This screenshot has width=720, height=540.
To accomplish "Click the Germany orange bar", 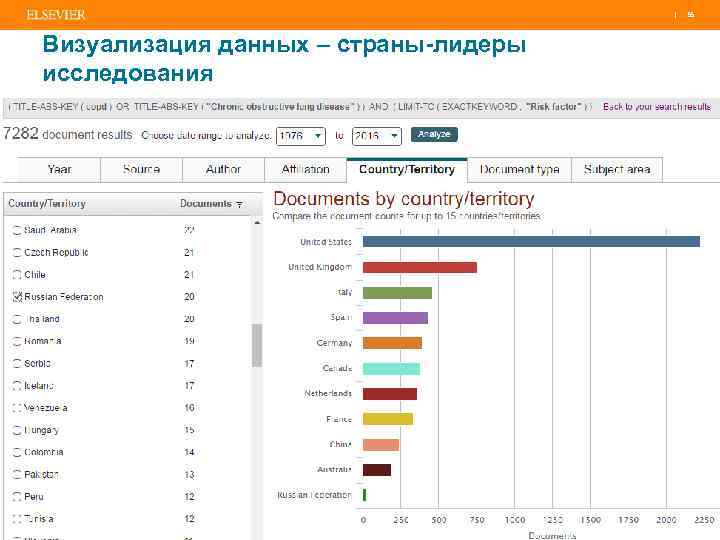I will [x=392, y=343].
